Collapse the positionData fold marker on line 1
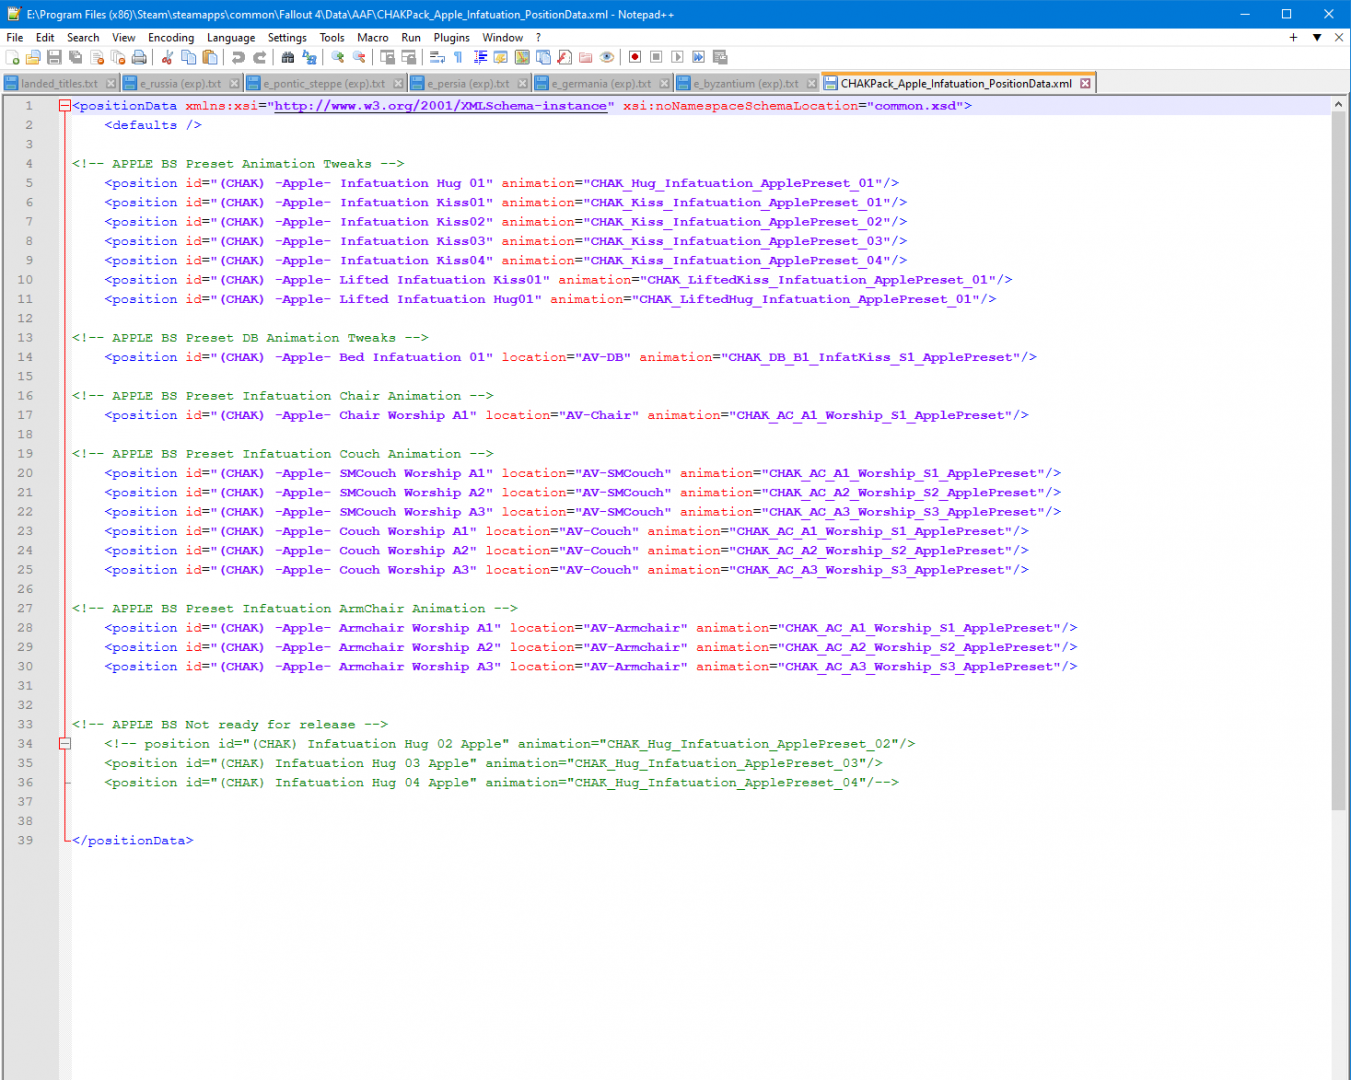 pos(65,106)
